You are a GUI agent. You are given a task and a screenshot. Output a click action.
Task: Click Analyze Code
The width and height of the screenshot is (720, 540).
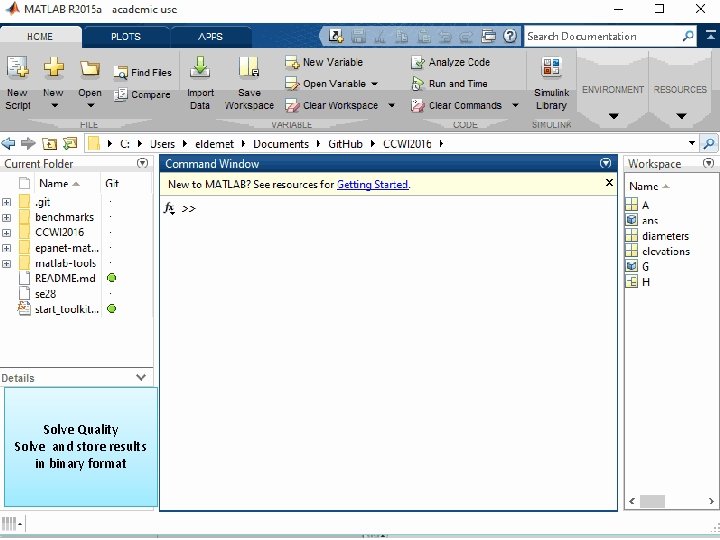tap(450, 62)
